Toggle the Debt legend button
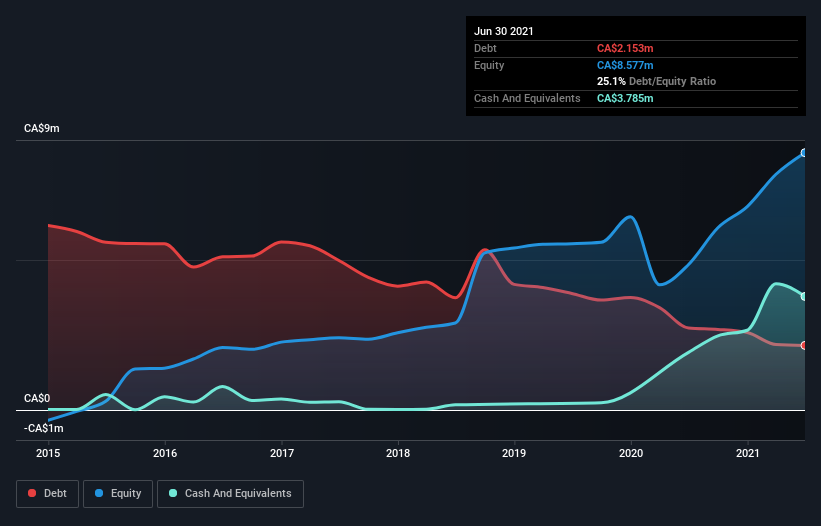821x526 pixels. pyautogui.click(x=48, y=494)
